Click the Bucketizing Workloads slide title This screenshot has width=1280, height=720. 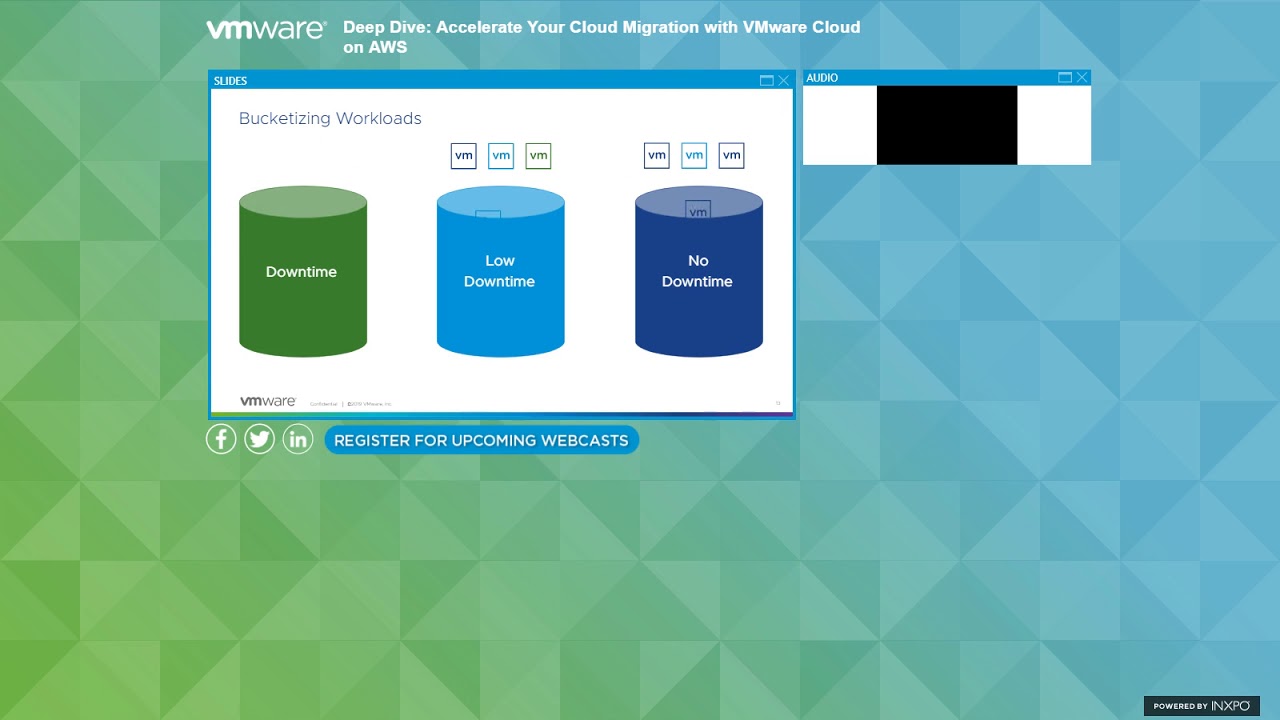pyautogui.click(x=330, y=118)
